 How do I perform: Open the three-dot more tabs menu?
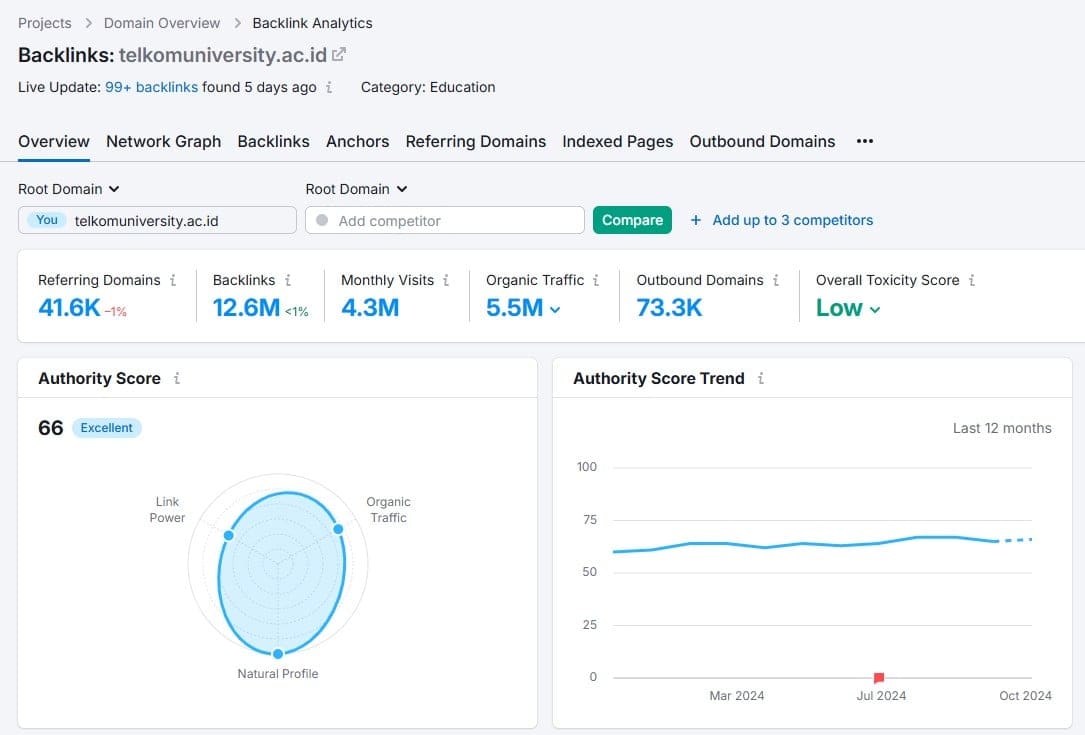click(x=864, y=141)
